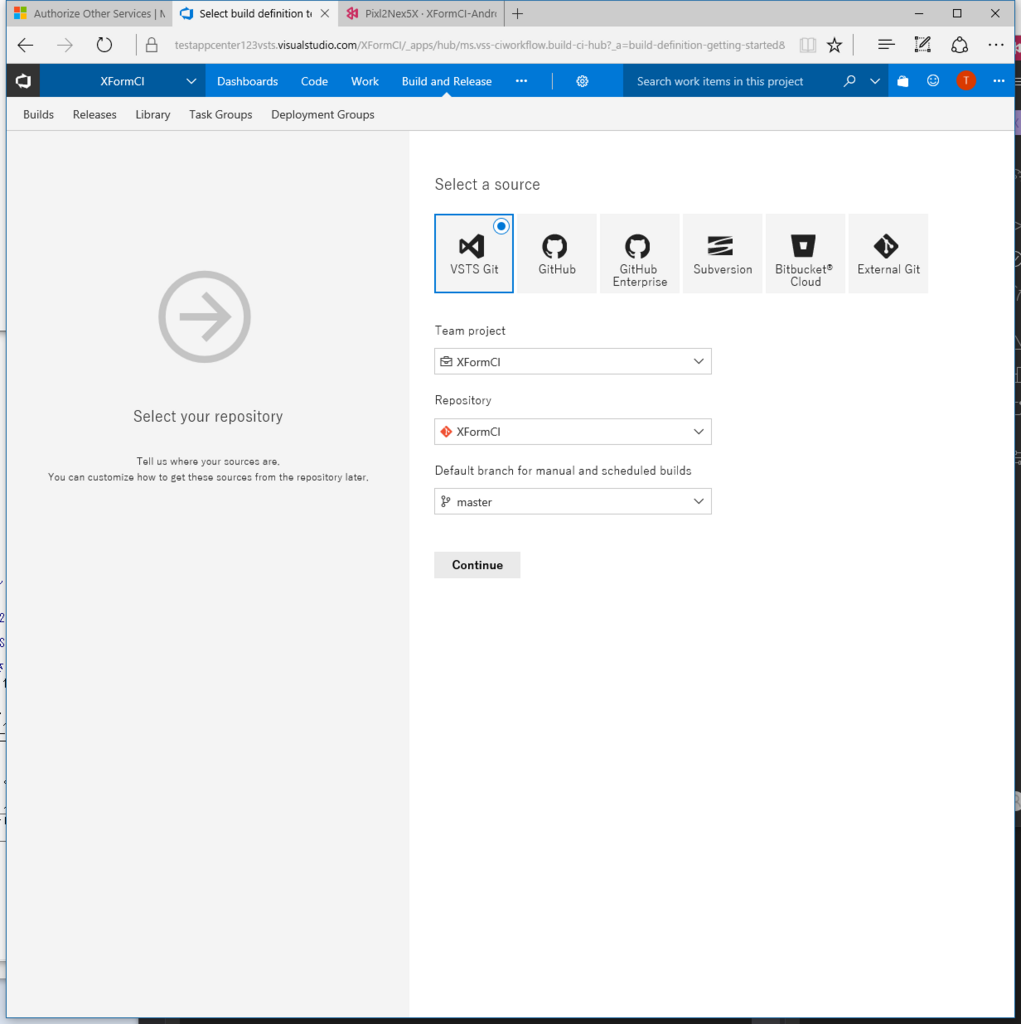The width and height of the screenshot is (1021, 1024).
Task: Click the site lock icon
Action: [x=152, y=45]
